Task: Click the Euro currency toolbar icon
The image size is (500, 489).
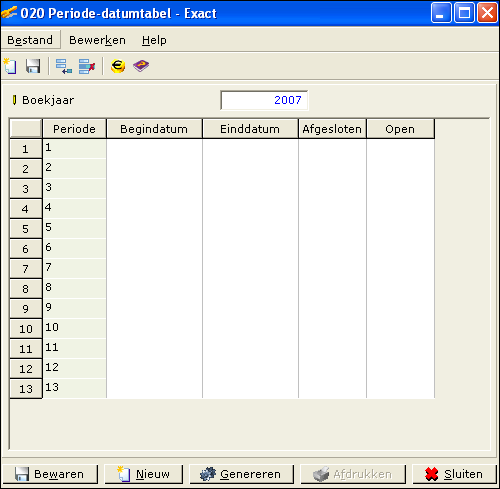Action: [x=118, y=66]
